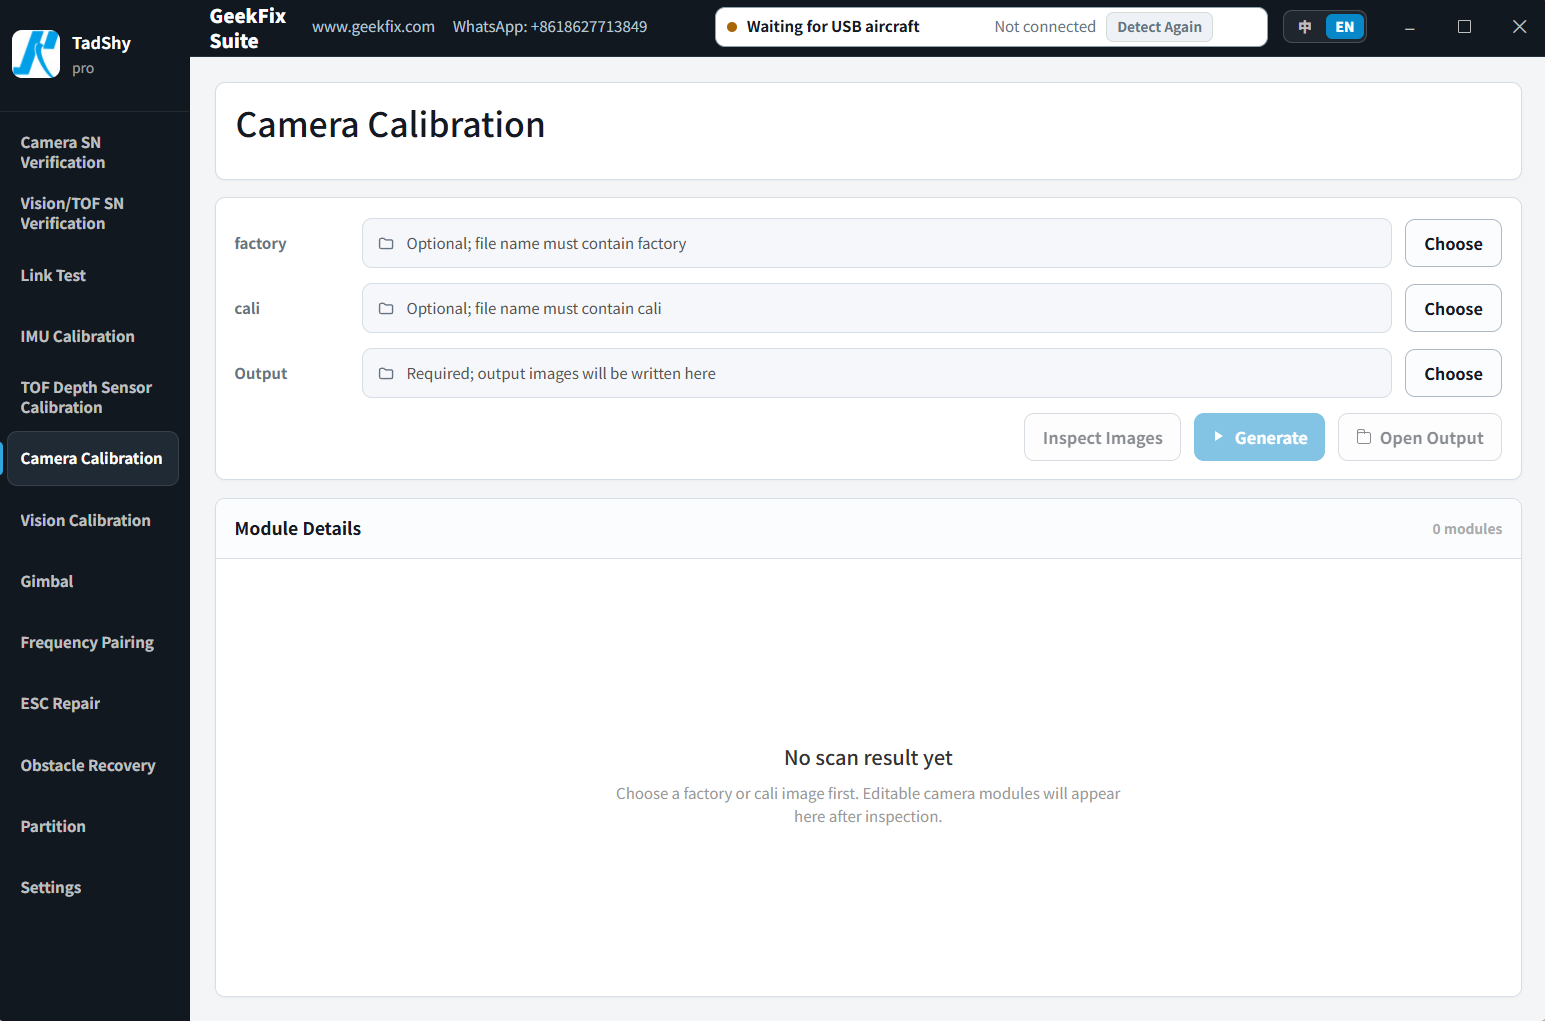Click the folder icon in factory field
Viewport: 1545px width, 1021px height.
click(x=386, y=244)
